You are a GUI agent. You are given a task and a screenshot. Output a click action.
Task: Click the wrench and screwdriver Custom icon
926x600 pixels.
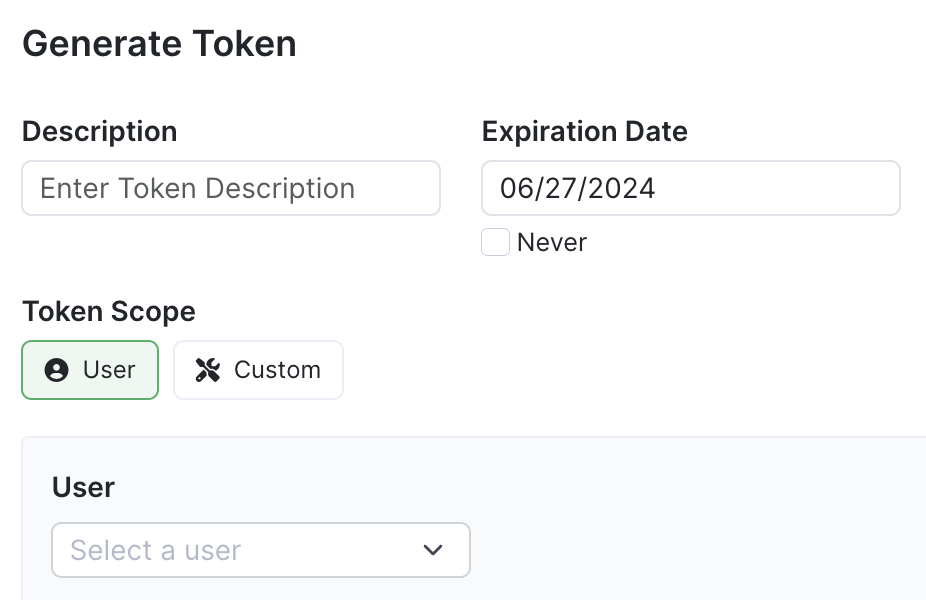click(208, 370)
